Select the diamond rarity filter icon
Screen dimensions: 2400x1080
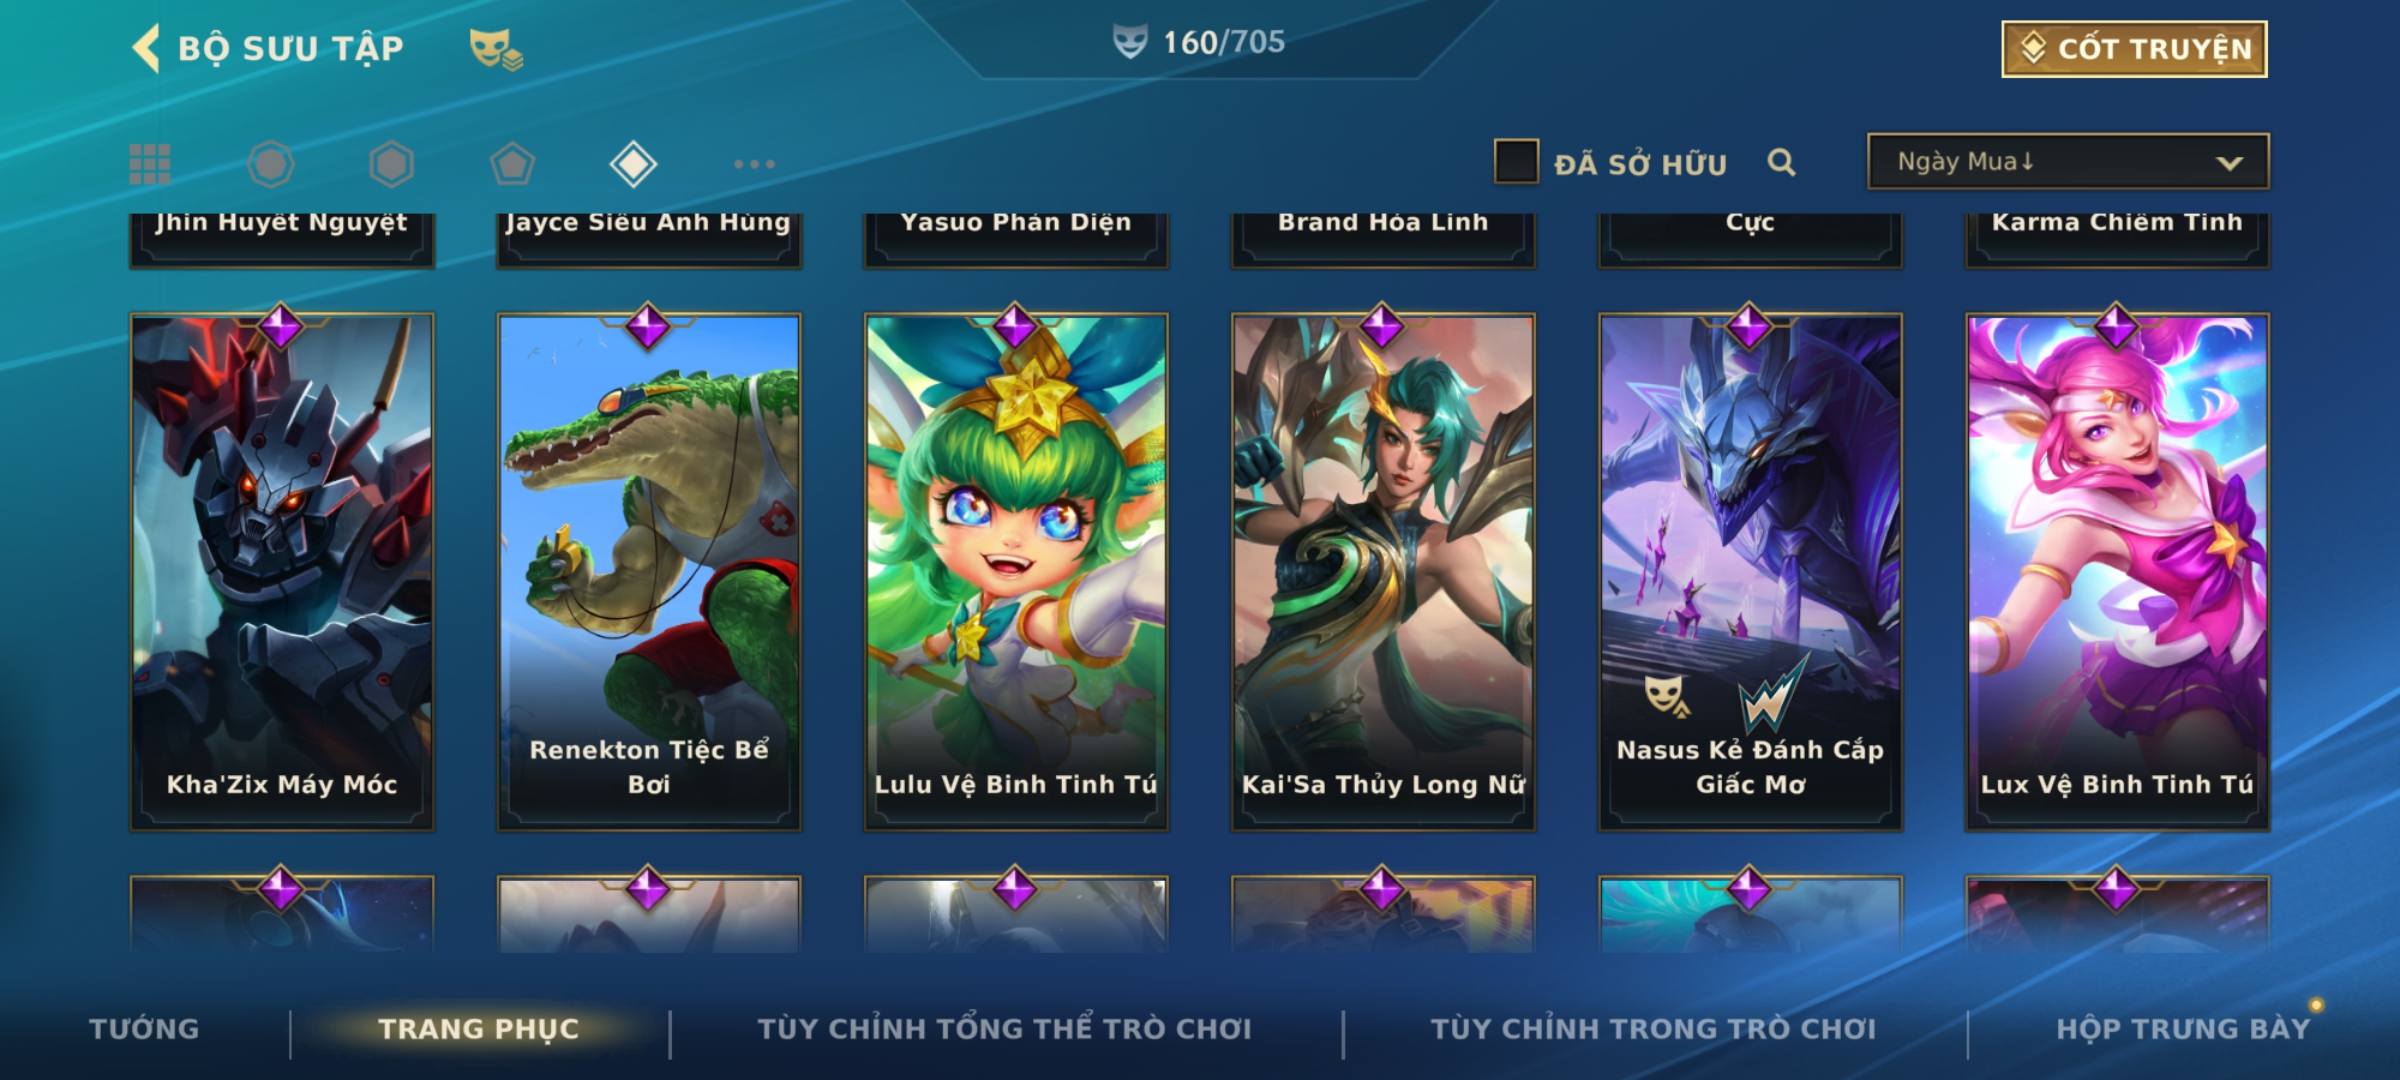[x=633, y=164]
